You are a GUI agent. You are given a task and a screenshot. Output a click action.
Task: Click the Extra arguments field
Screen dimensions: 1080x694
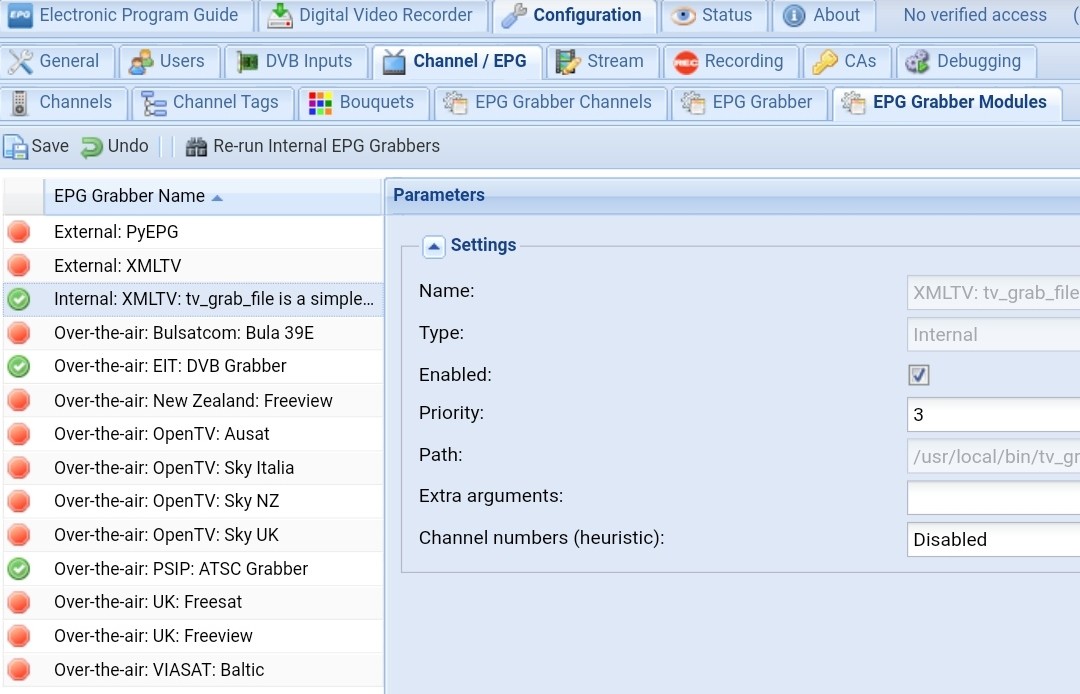click(x=993, y=497)
